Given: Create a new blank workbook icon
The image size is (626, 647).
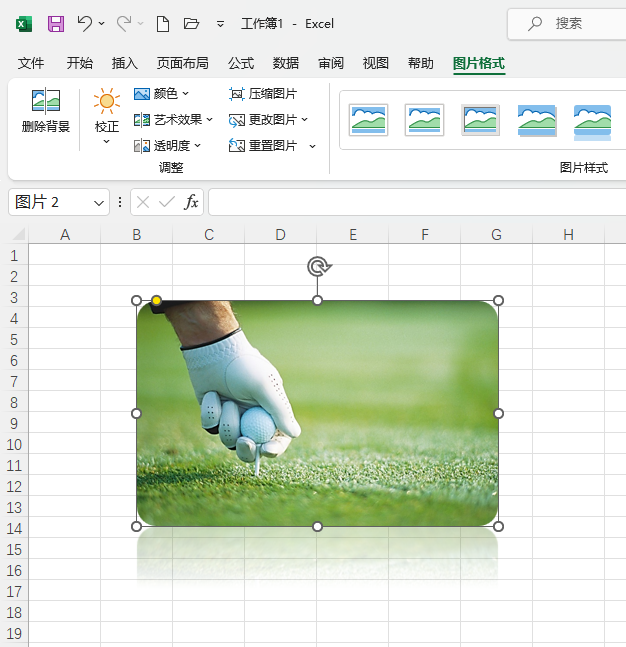Looking at the screenshot, I should coord(163,24).
